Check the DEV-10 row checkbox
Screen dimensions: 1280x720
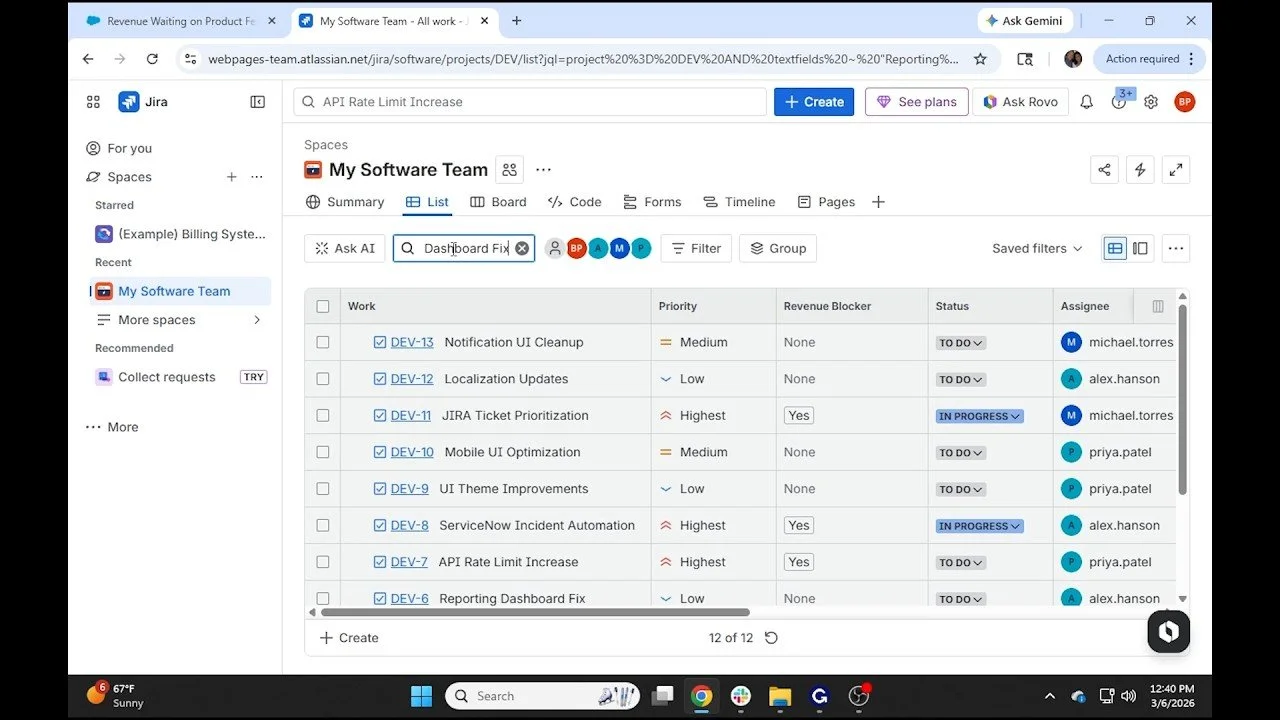pyautogui.click(x=322, y=452)
